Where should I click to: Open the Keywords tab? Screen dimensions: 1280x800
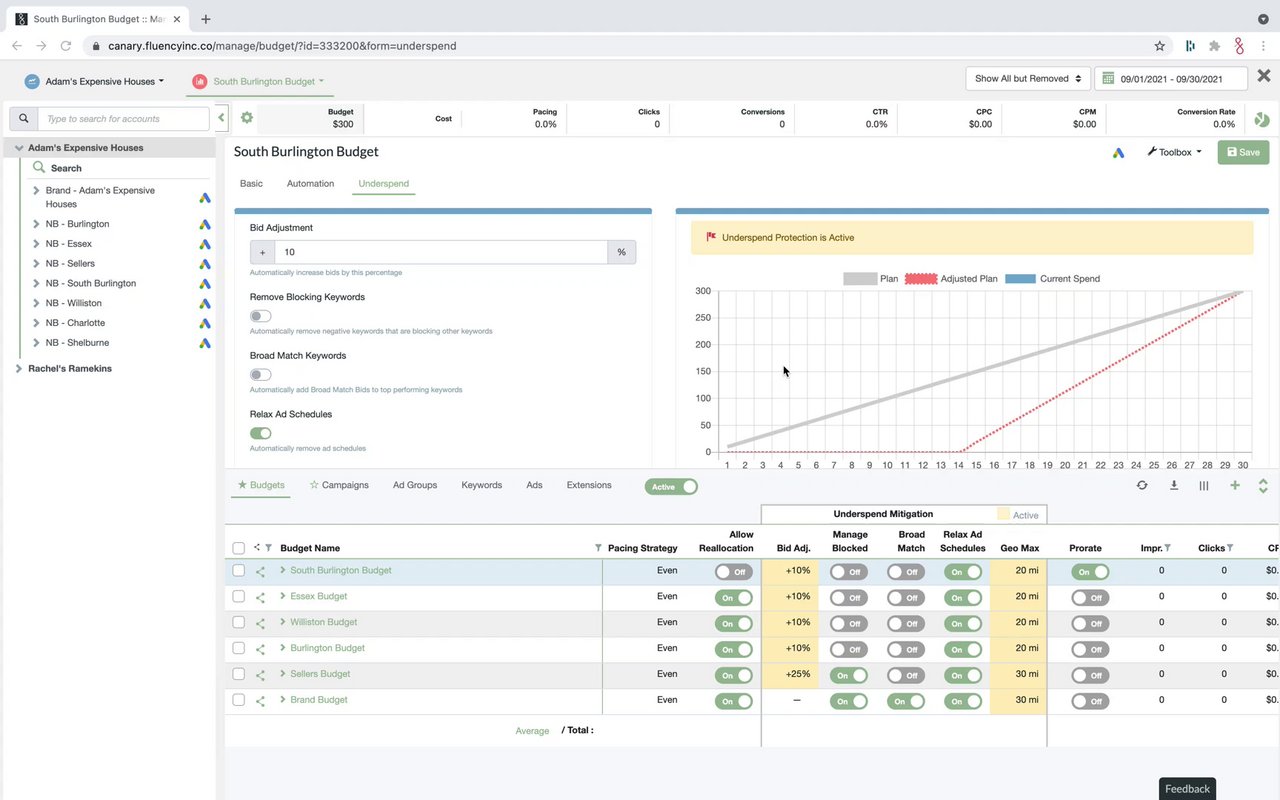tap(481, 485)
